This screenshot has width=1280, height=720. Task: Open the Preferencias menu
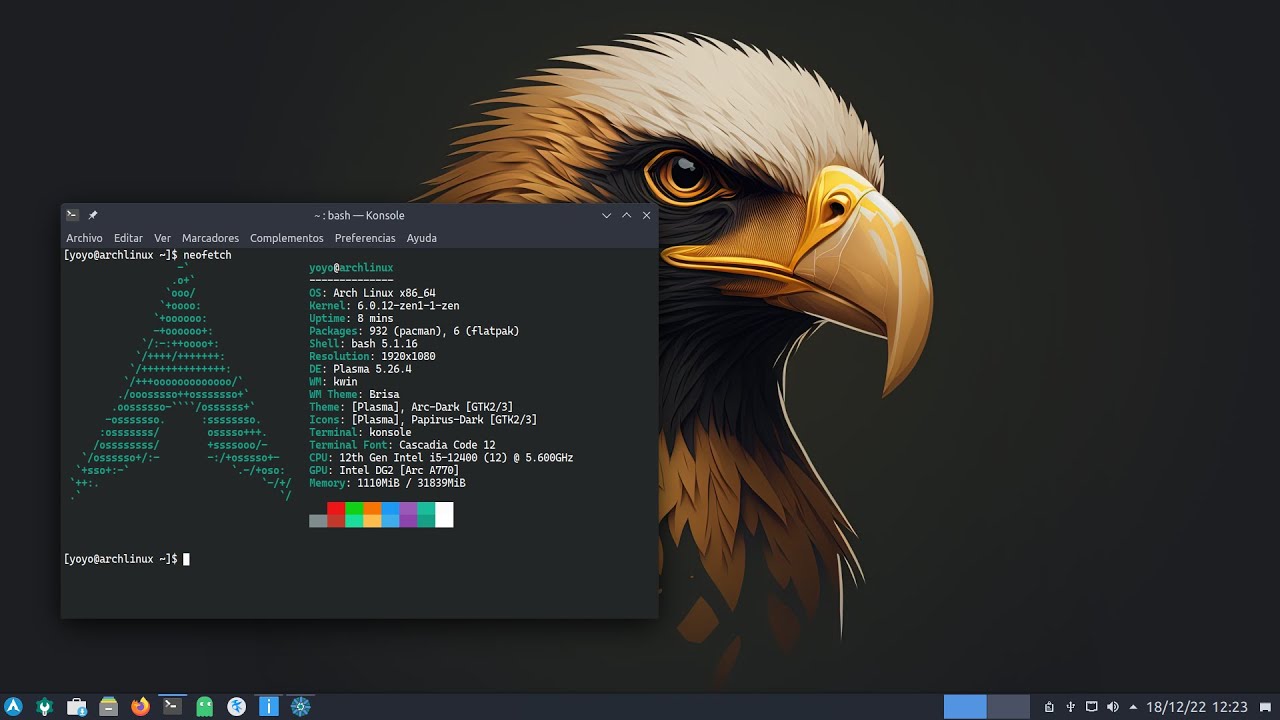click(365, 238)
